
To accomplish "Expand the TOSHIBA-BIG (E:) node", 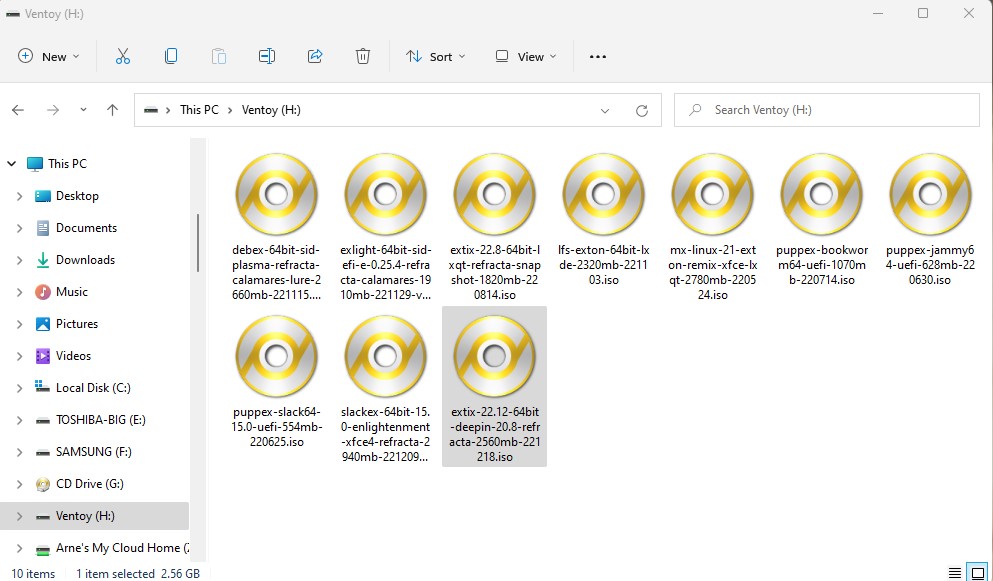I will [x=20, y=420].
